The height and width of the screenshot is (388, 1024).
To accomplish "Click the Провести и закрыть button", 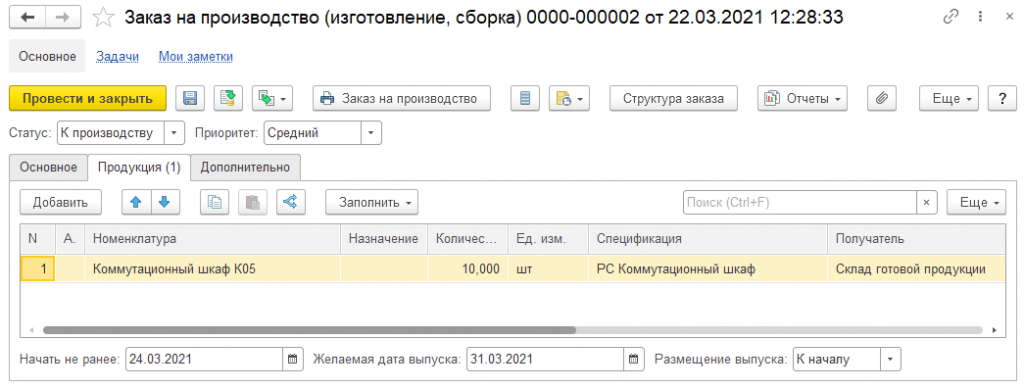I will click(88, 99).
